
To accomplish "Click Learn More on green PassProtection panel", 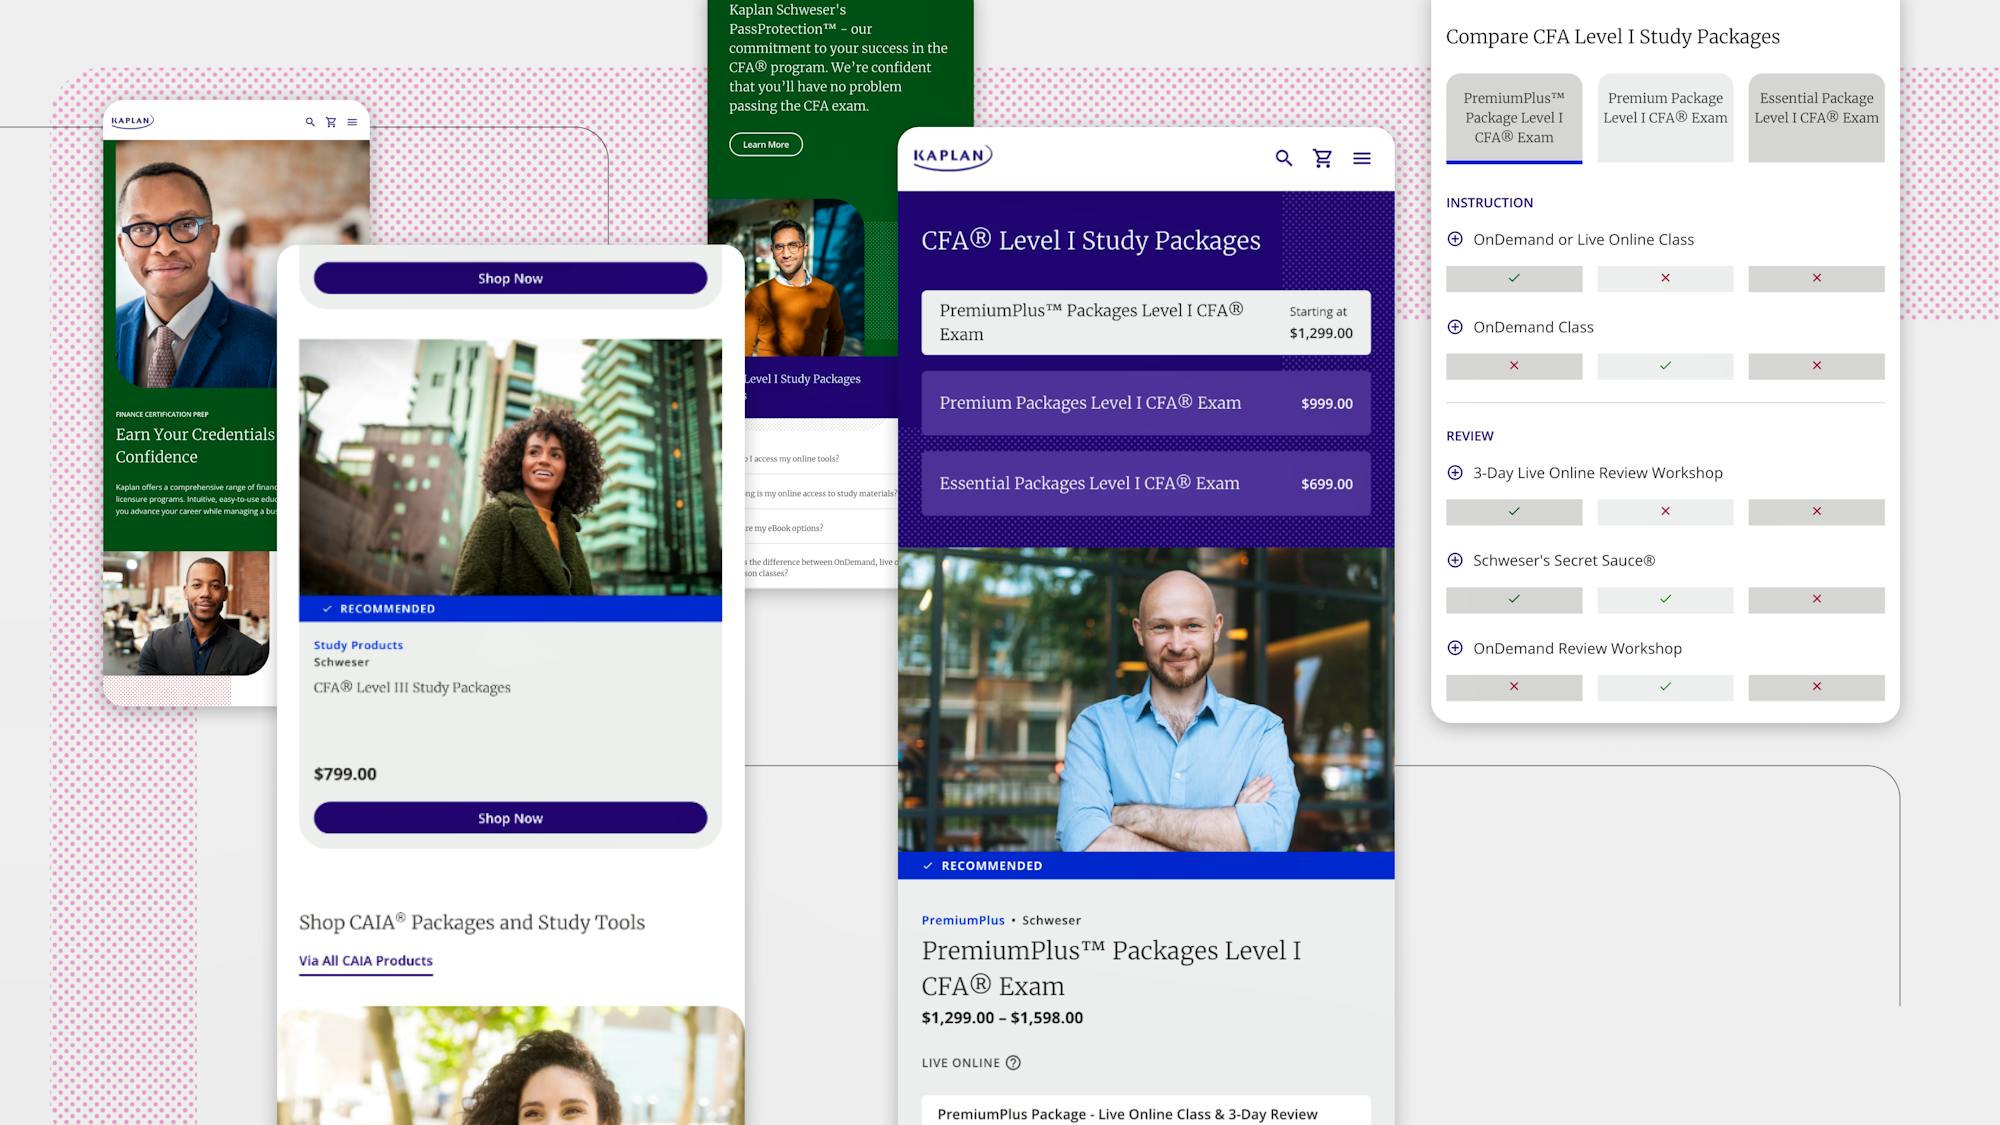I will pyautogui.click(x=766, y=144).
